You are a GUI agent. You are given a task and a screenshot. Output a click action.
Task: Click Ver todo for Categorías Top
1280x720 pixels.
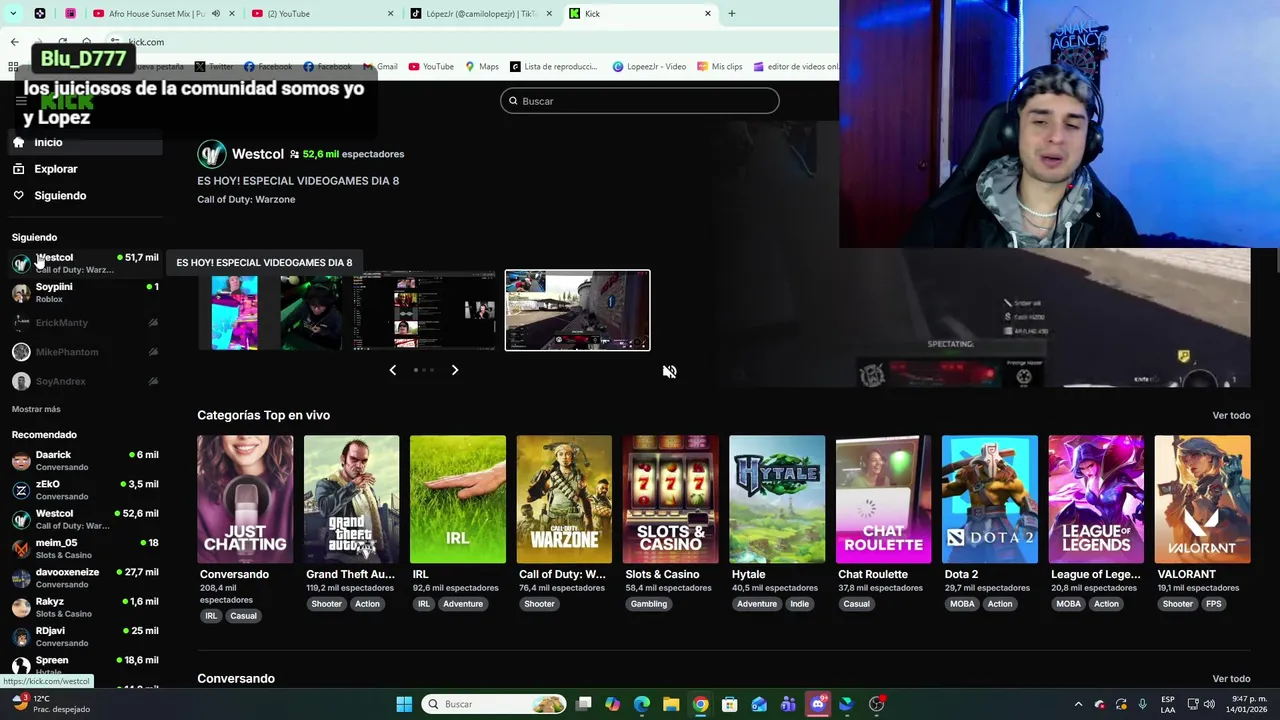click(1231, 415)
